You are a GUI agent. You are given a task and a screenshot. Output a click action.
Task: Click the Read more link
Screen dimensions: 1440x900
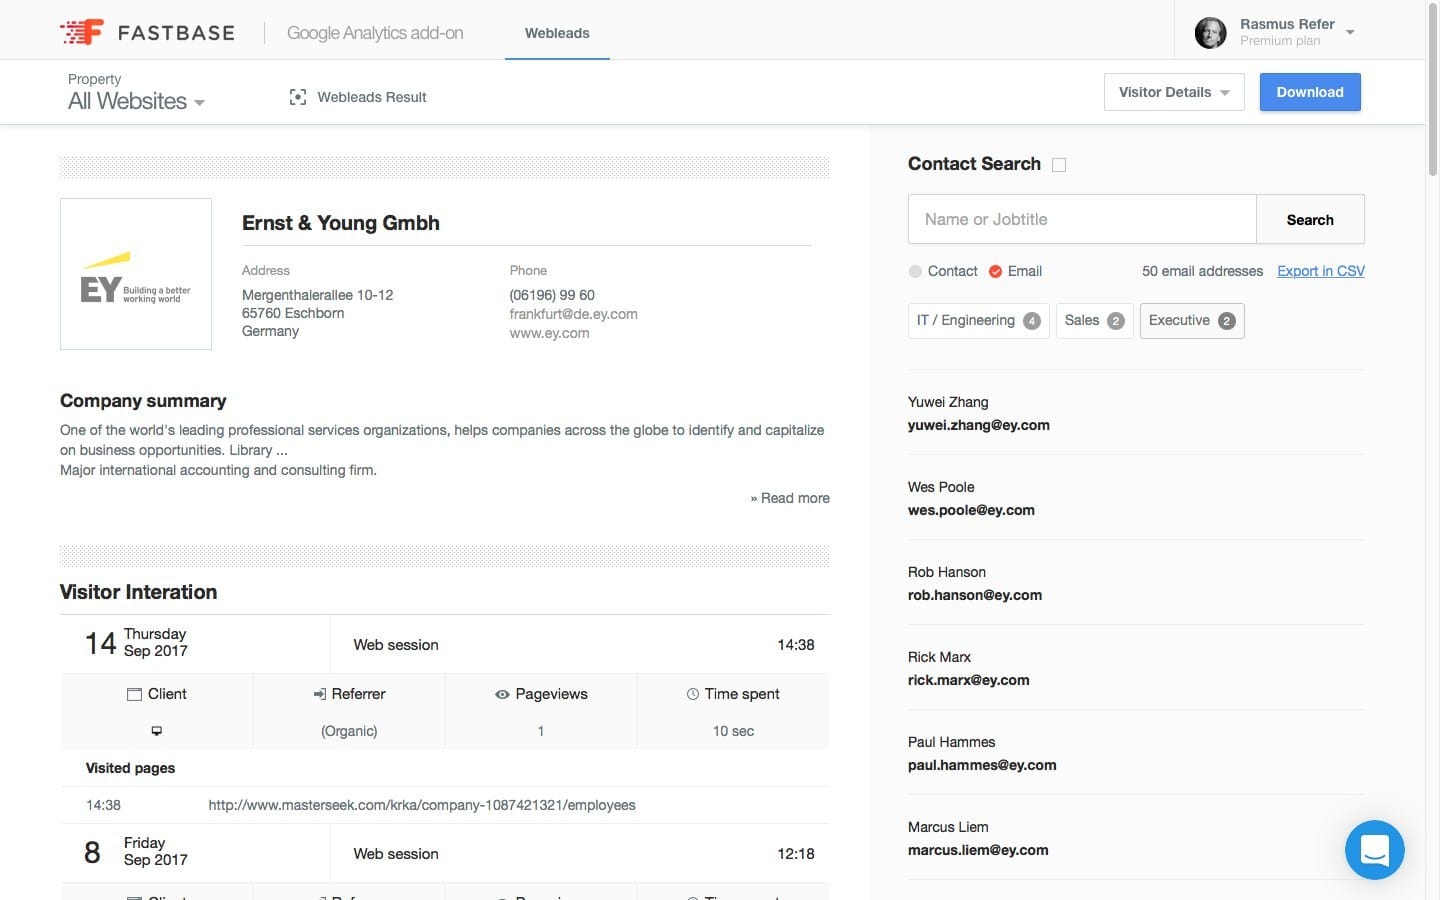point(790,498)
